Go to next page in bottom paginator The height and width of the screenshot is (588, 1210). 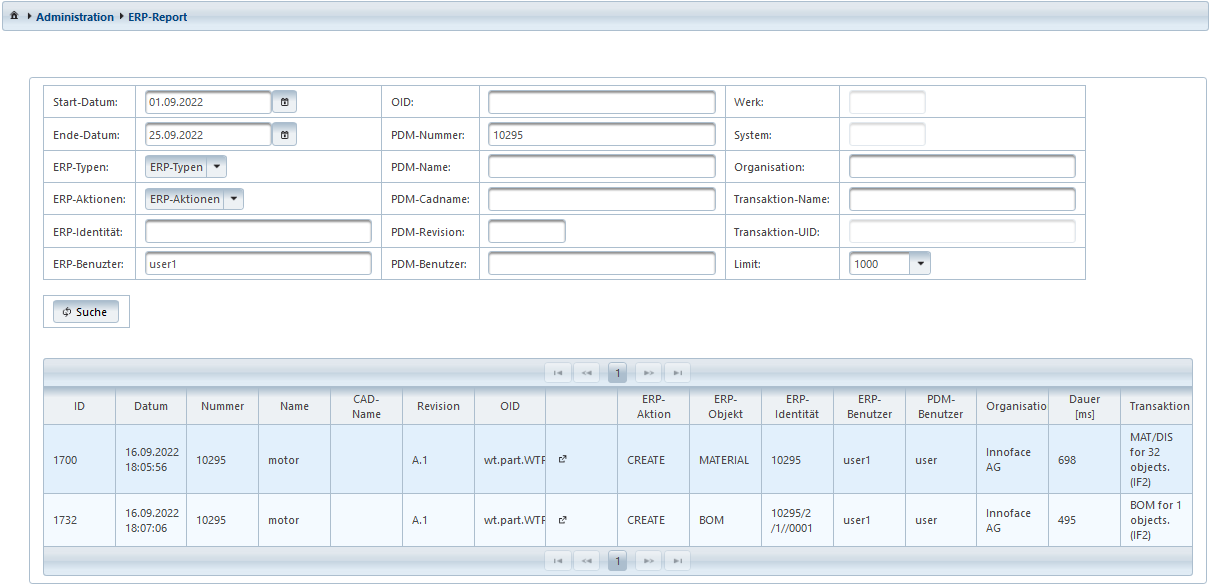pyautogui.click(x=648, y=562)
